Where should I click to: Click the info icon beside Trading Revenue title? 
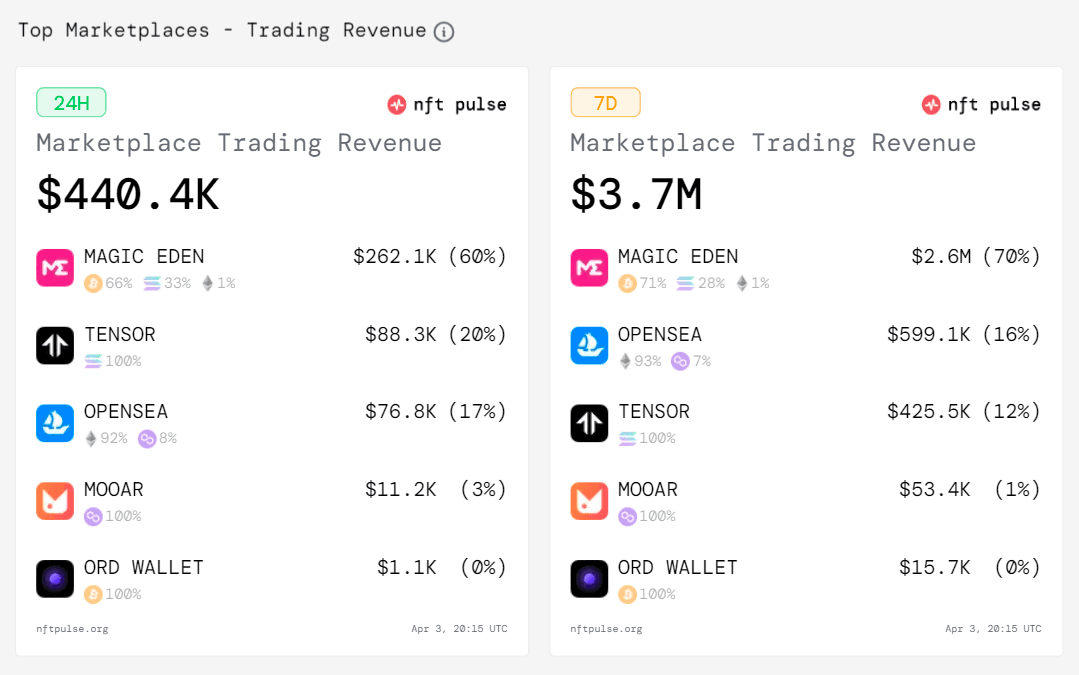[x=444, y=32]
